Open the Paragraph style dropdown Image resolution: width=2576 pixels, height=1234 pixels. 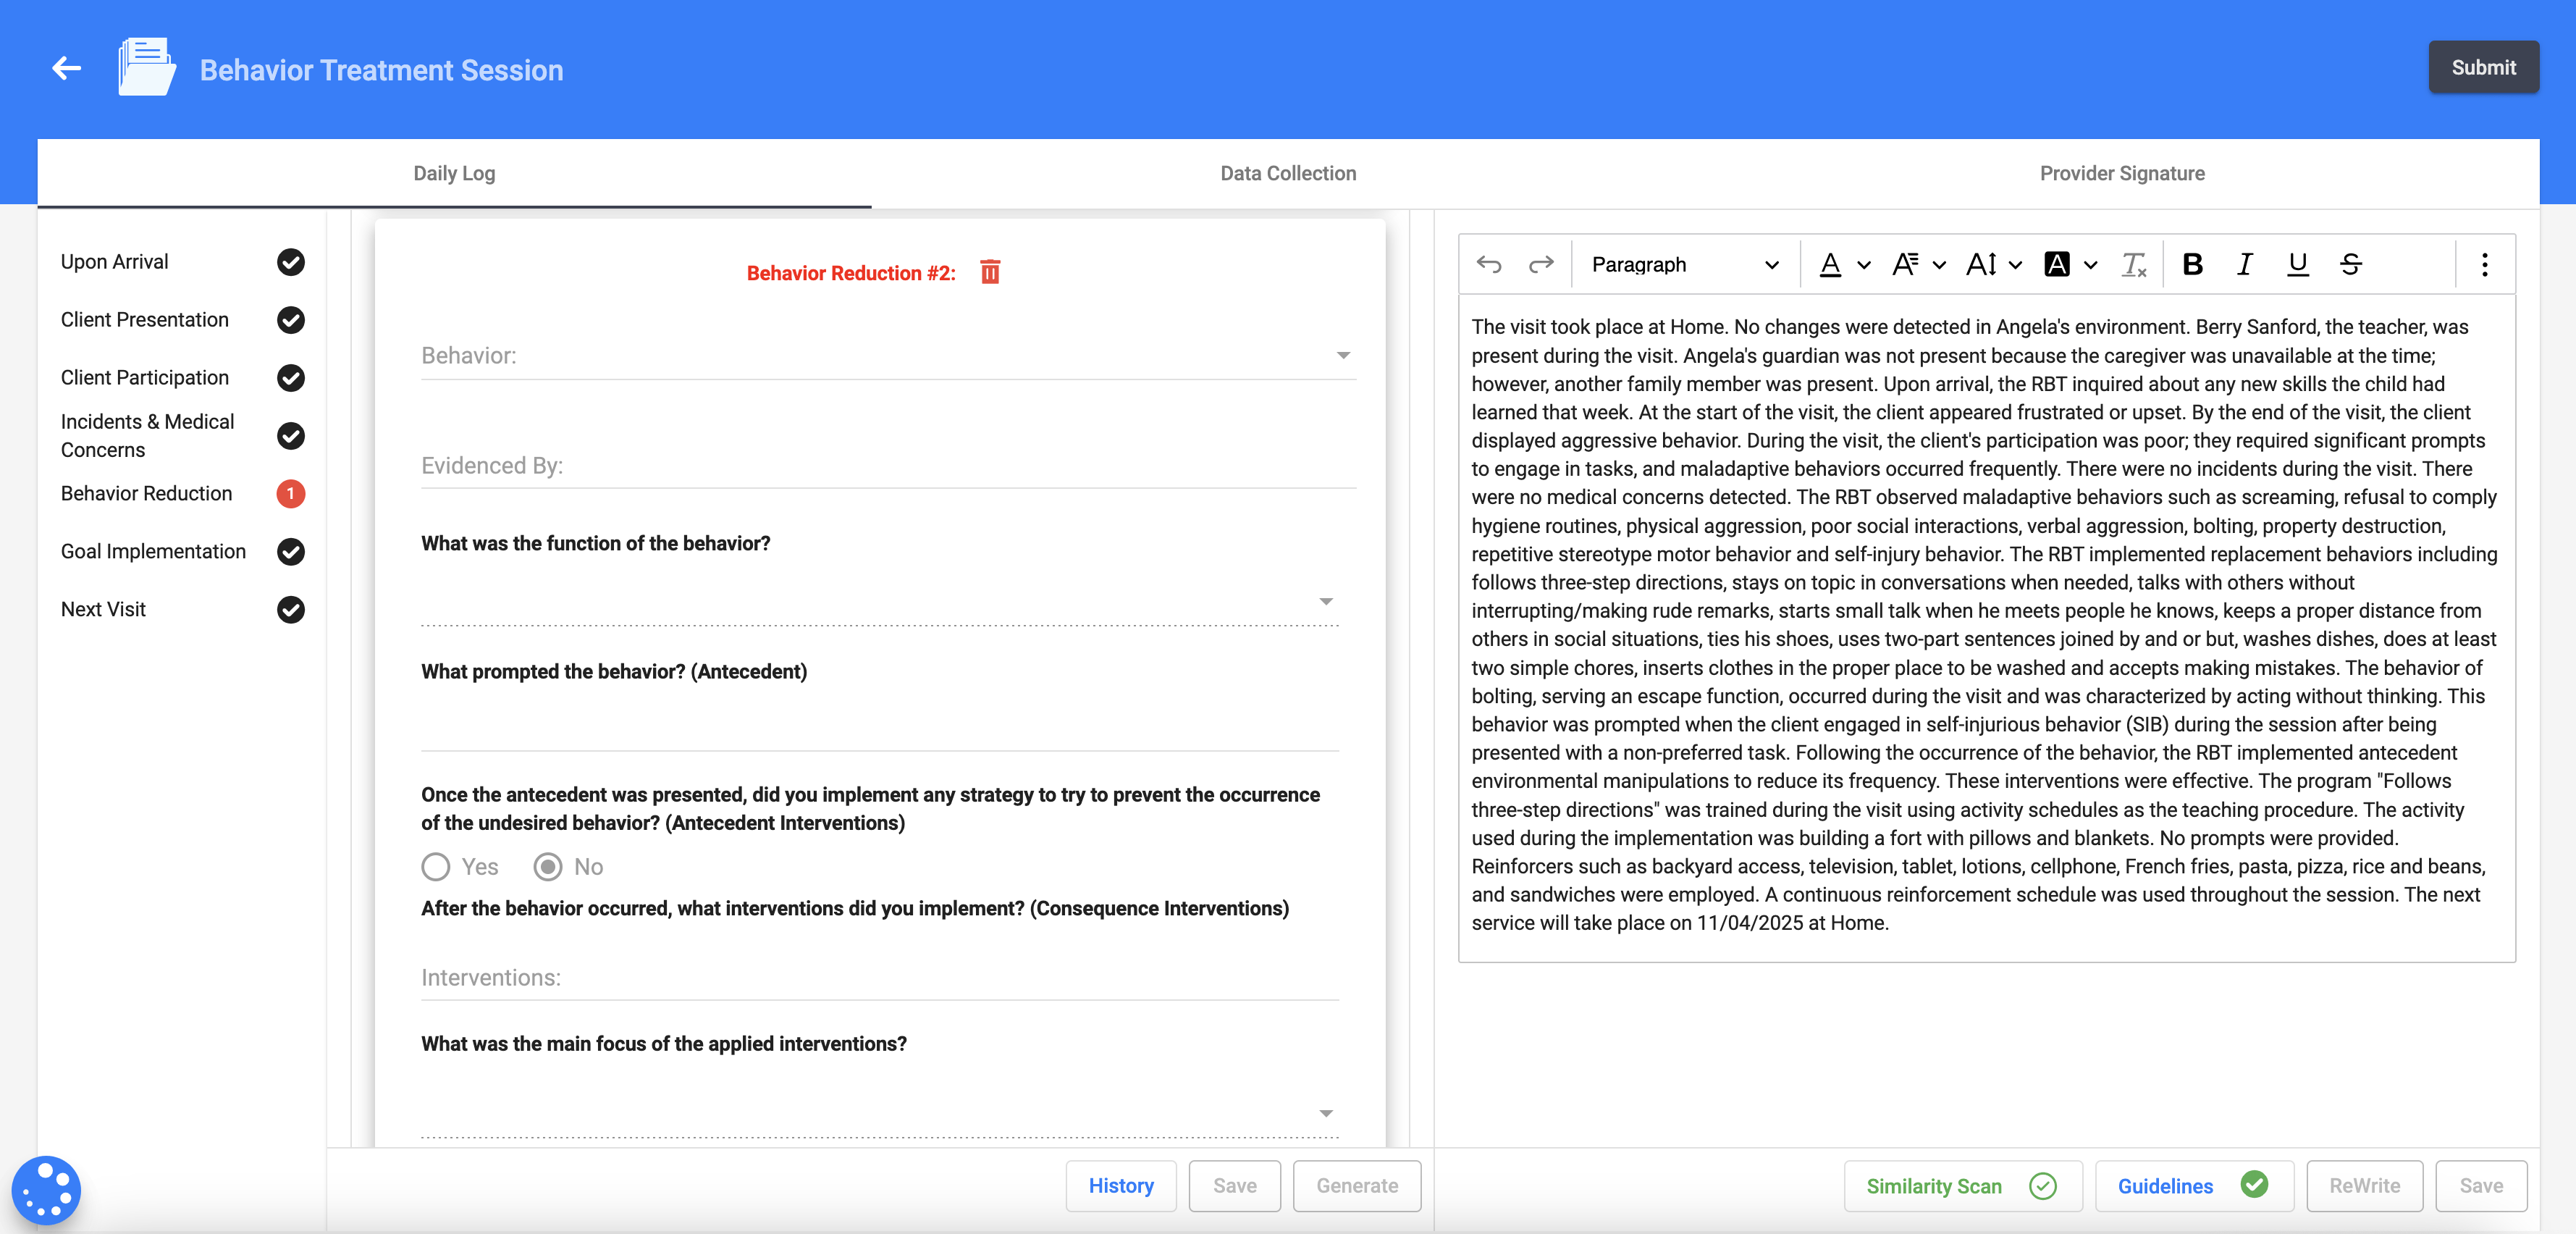point(1685,264)
